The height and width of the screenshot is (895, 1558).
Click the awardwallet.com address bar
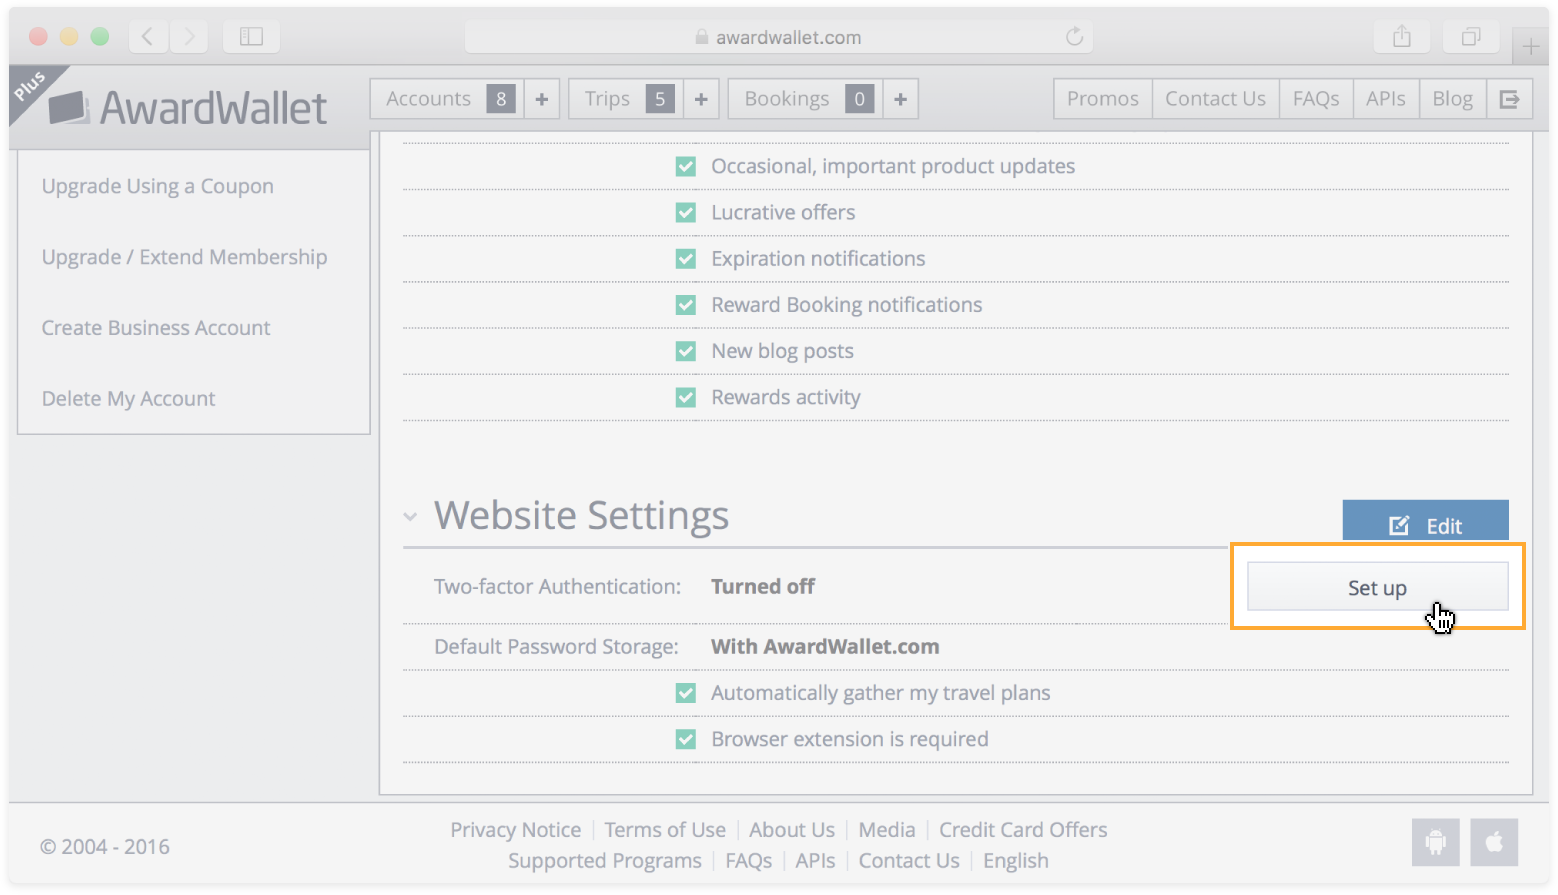coord(778,37)
